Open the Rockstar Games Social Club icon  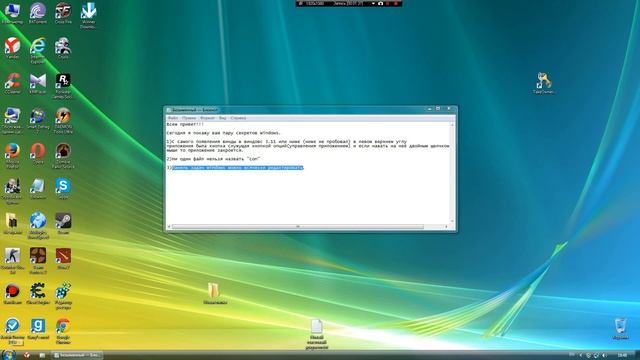coord(63,85)
